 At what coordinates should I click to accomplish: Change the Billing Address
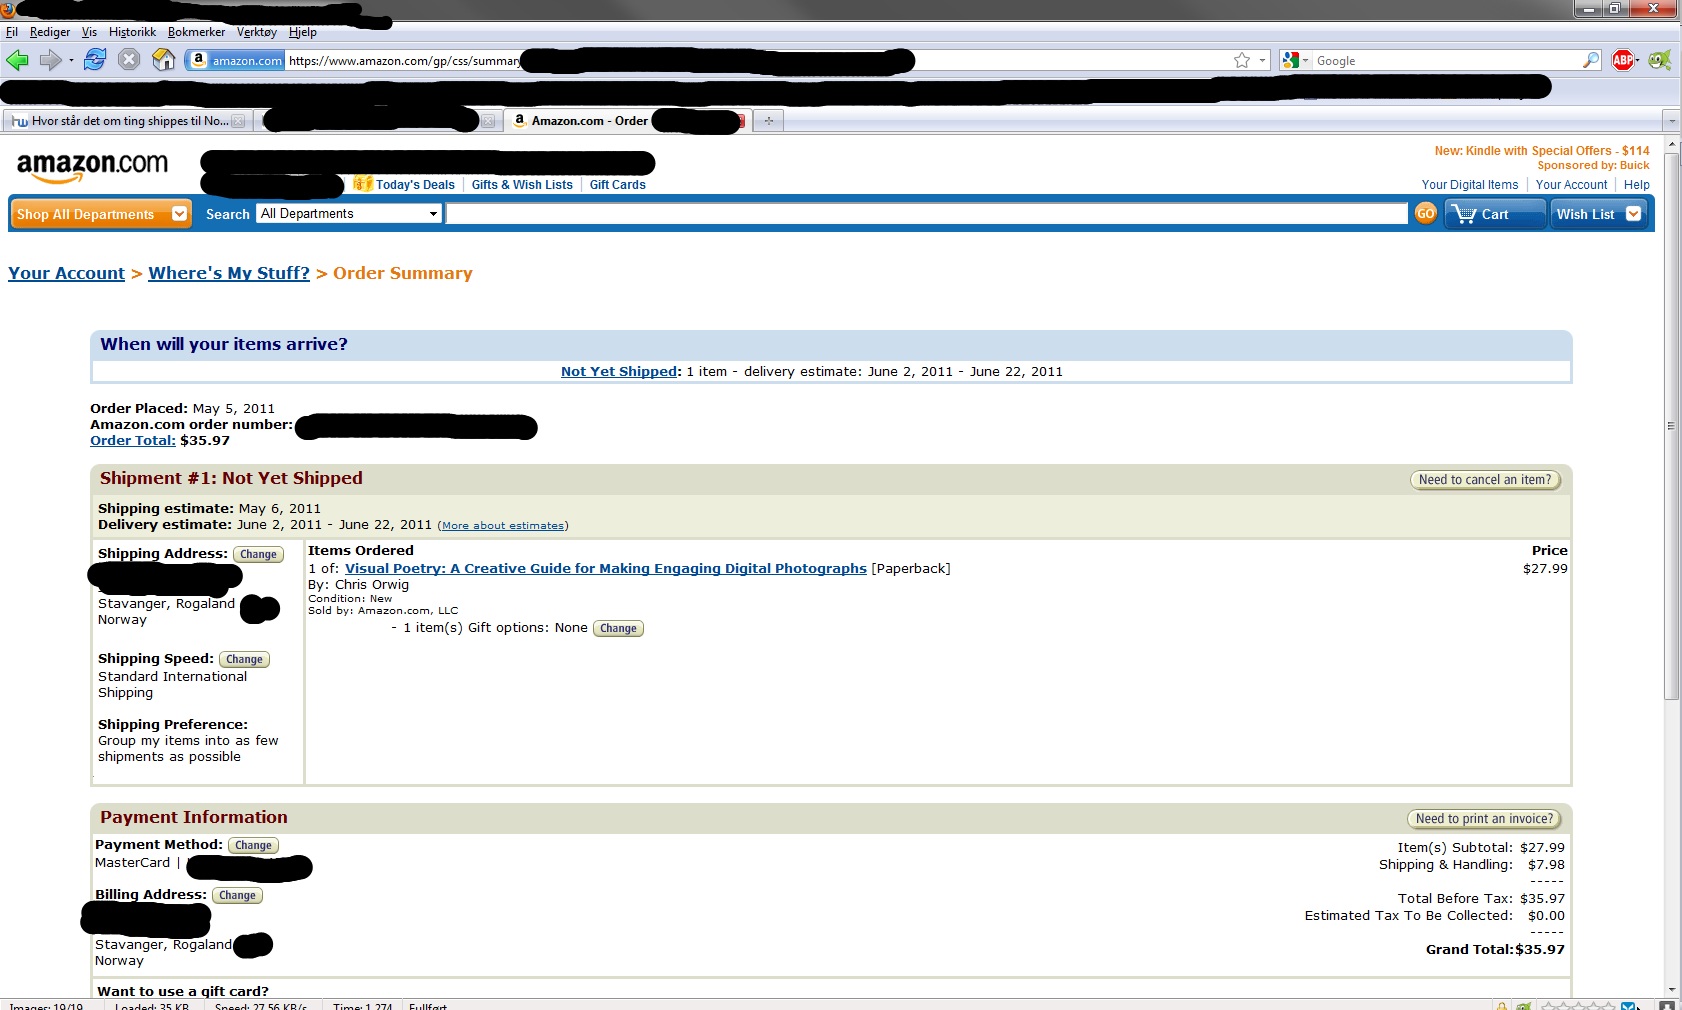(237, 895)
